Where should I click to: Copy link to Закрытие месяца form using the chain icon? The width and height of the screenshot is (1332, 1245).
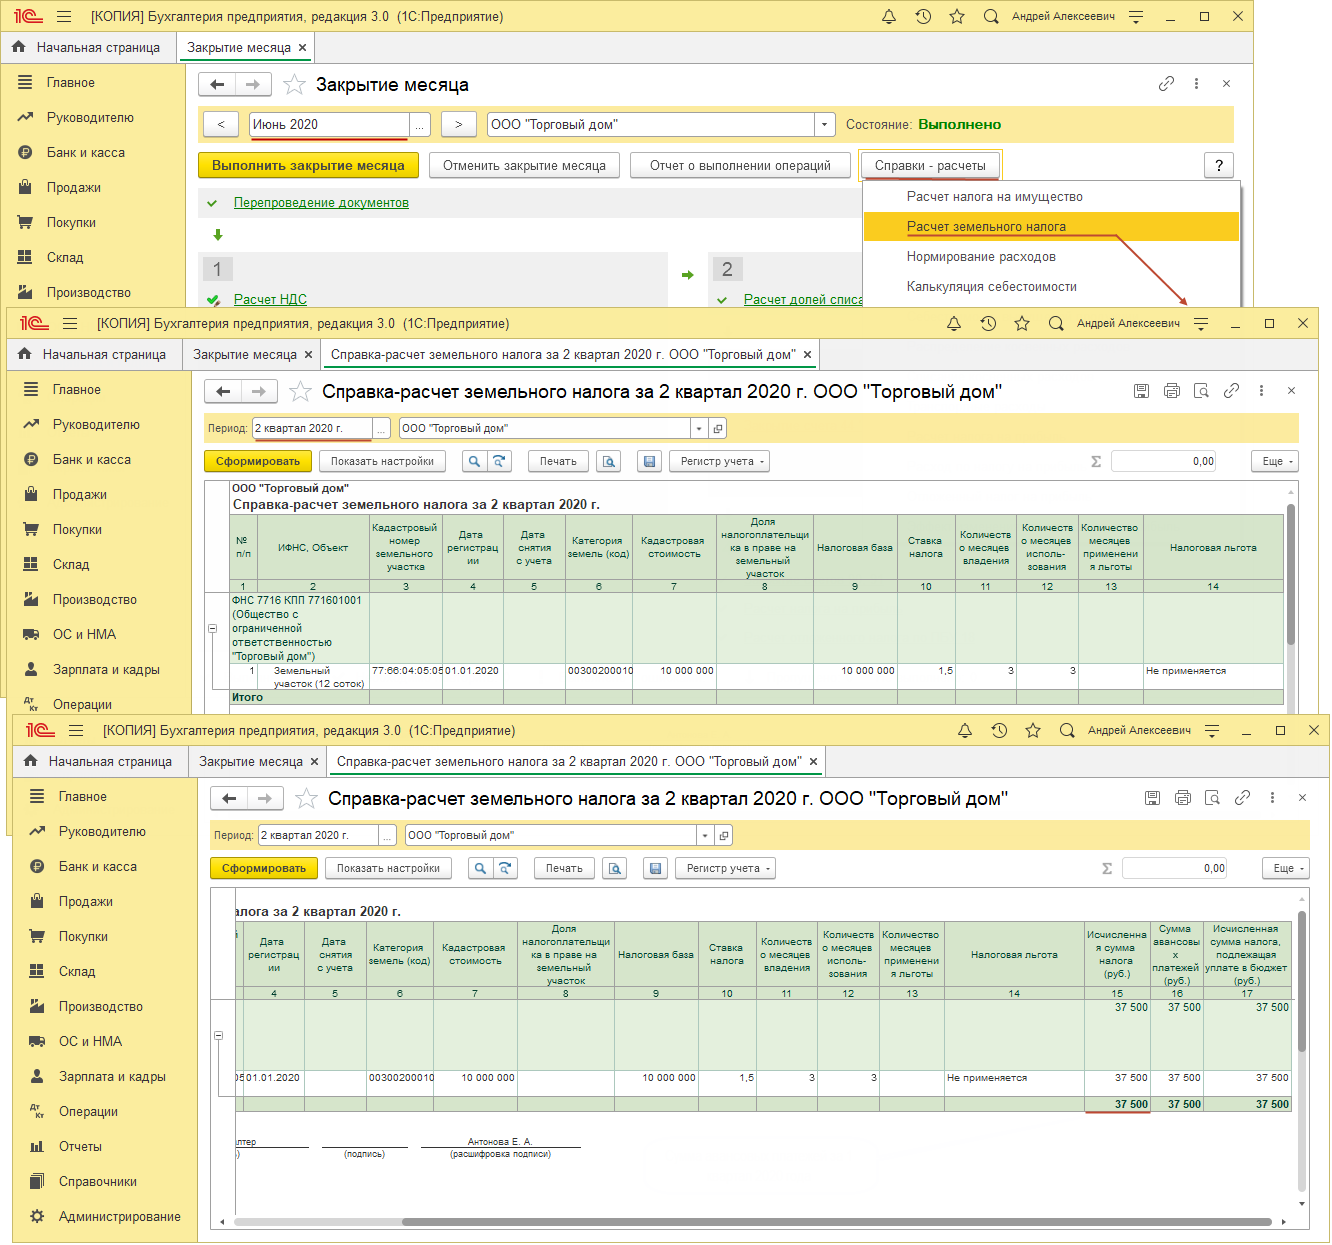tap(1166, 84)
